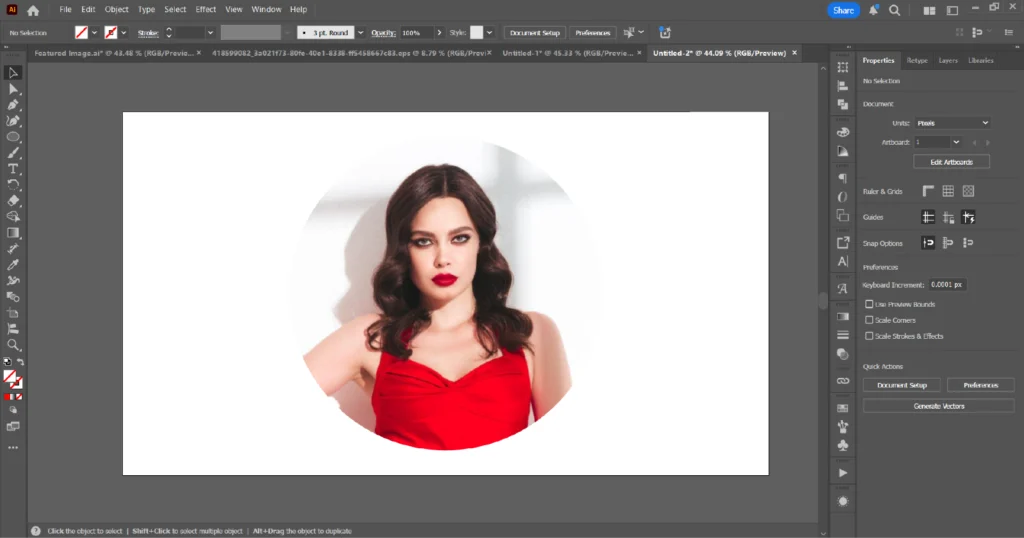Image resolution: width=1024 pixels, height=538 pixels.
Task: Click the Edit Artboards button
Action: (x=952, y=162)
